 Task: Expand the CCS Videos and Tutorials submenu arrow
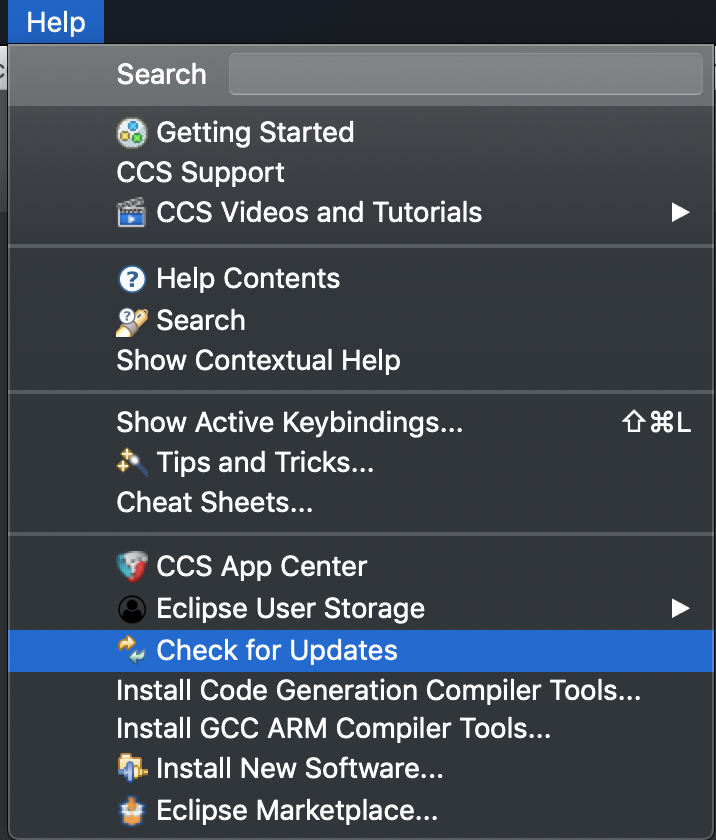[680, 212]
